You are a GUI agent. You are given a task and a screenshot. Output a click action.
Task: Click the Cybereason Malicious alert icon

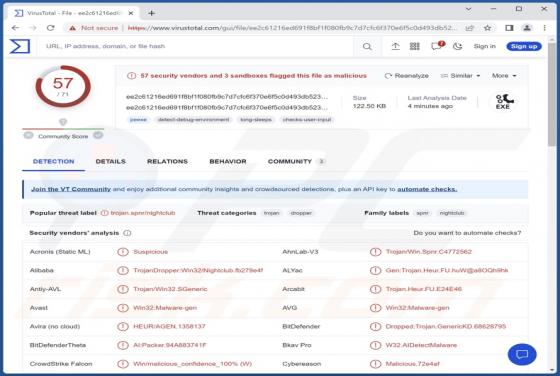(x=375, y=364)
